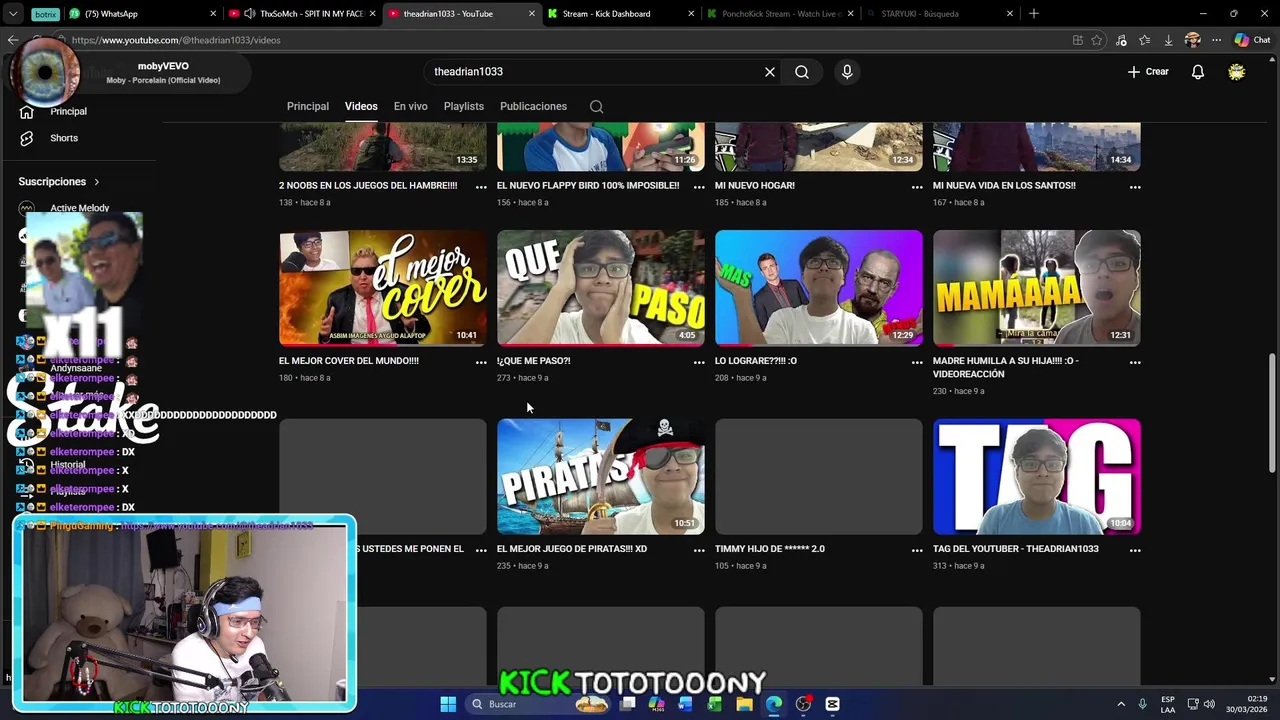1280x720 pixels.
Task: Open Microsoft Edge from taskbar
Action: click(774, 704)
